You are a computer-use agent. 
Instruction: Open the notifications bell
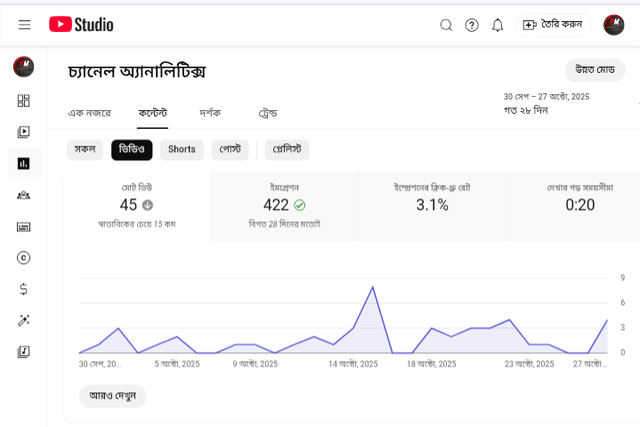497,25
